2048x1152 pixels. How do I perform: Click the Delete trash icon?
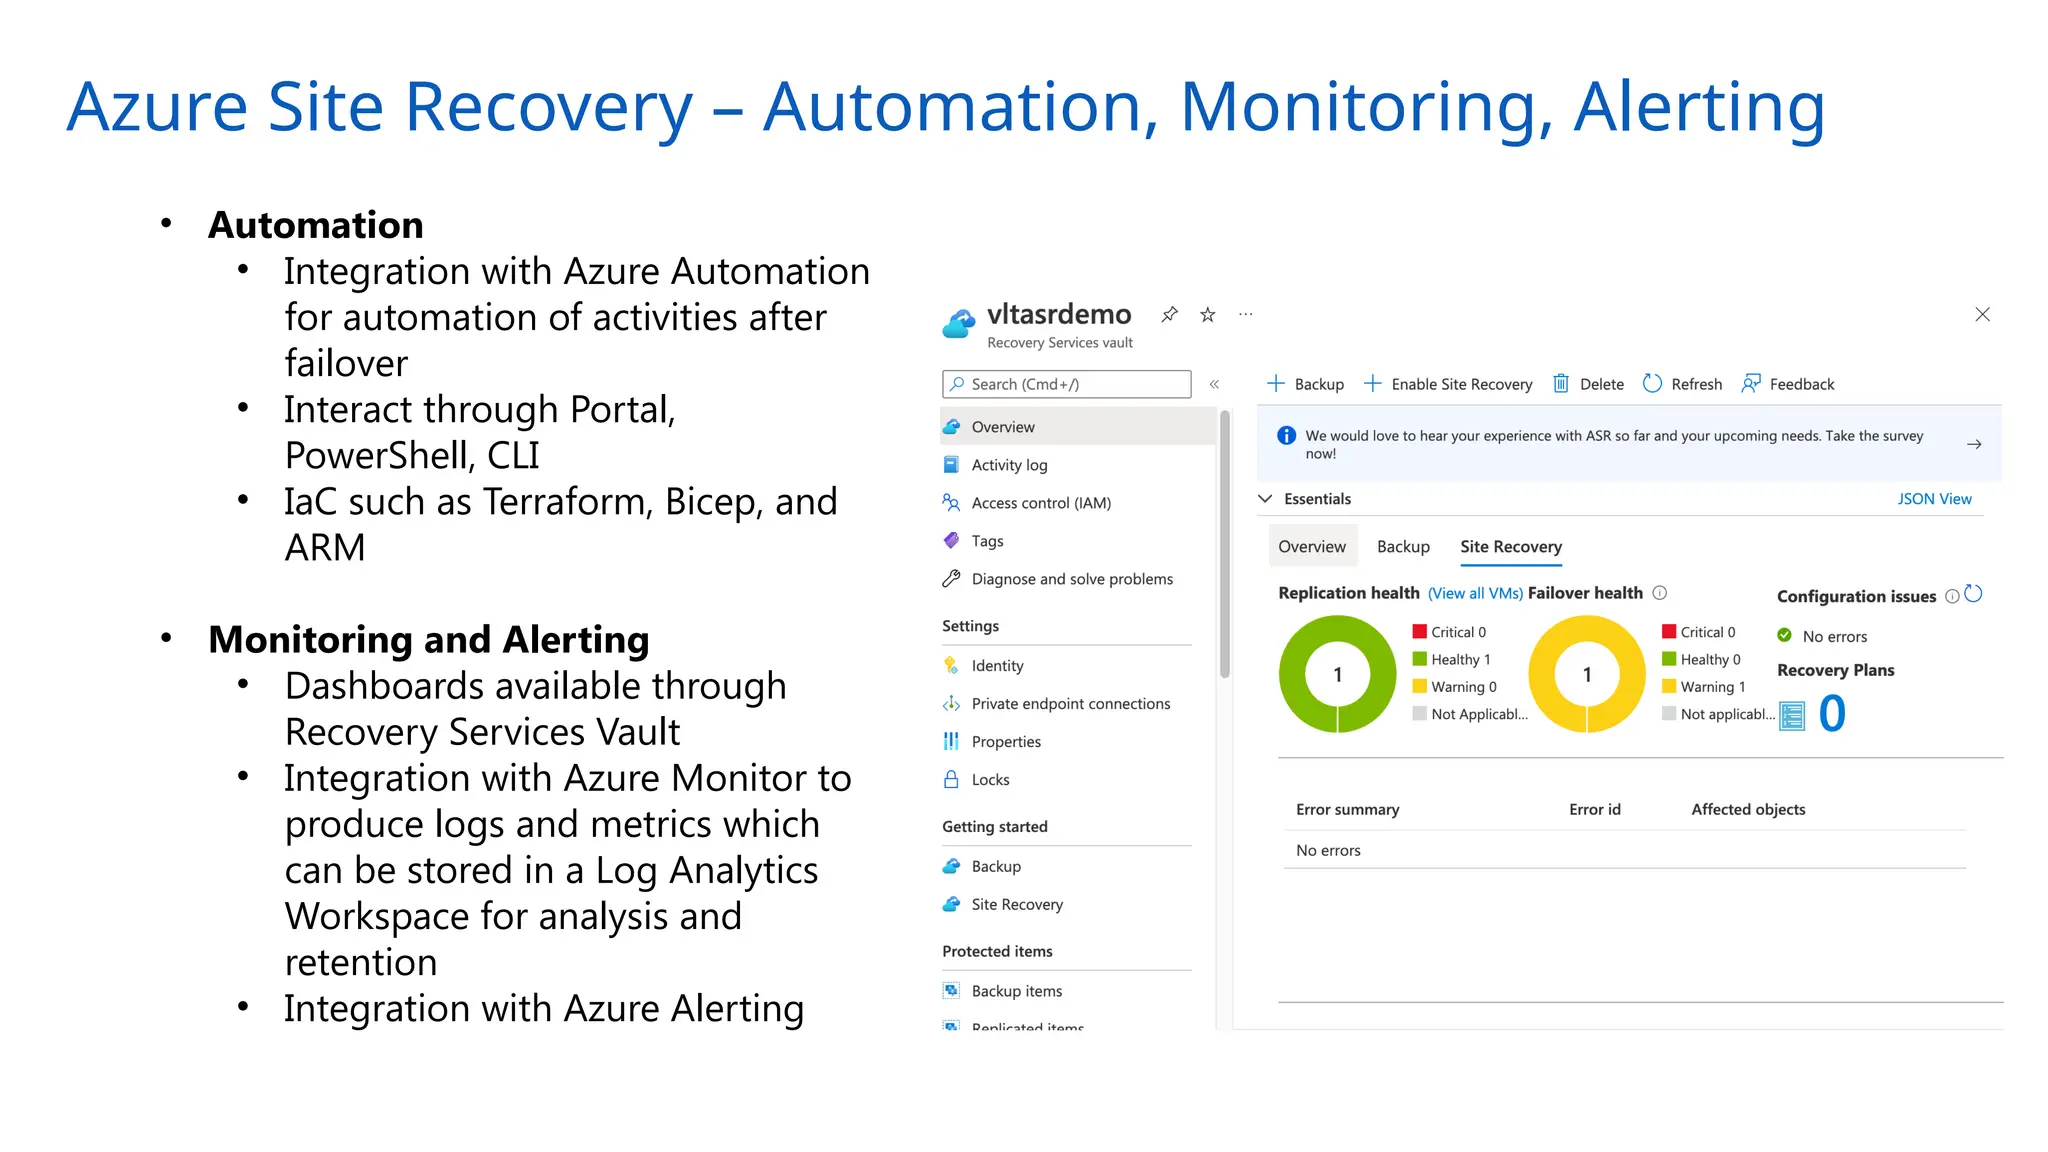pyautogui.click(x=1560, y=384)
